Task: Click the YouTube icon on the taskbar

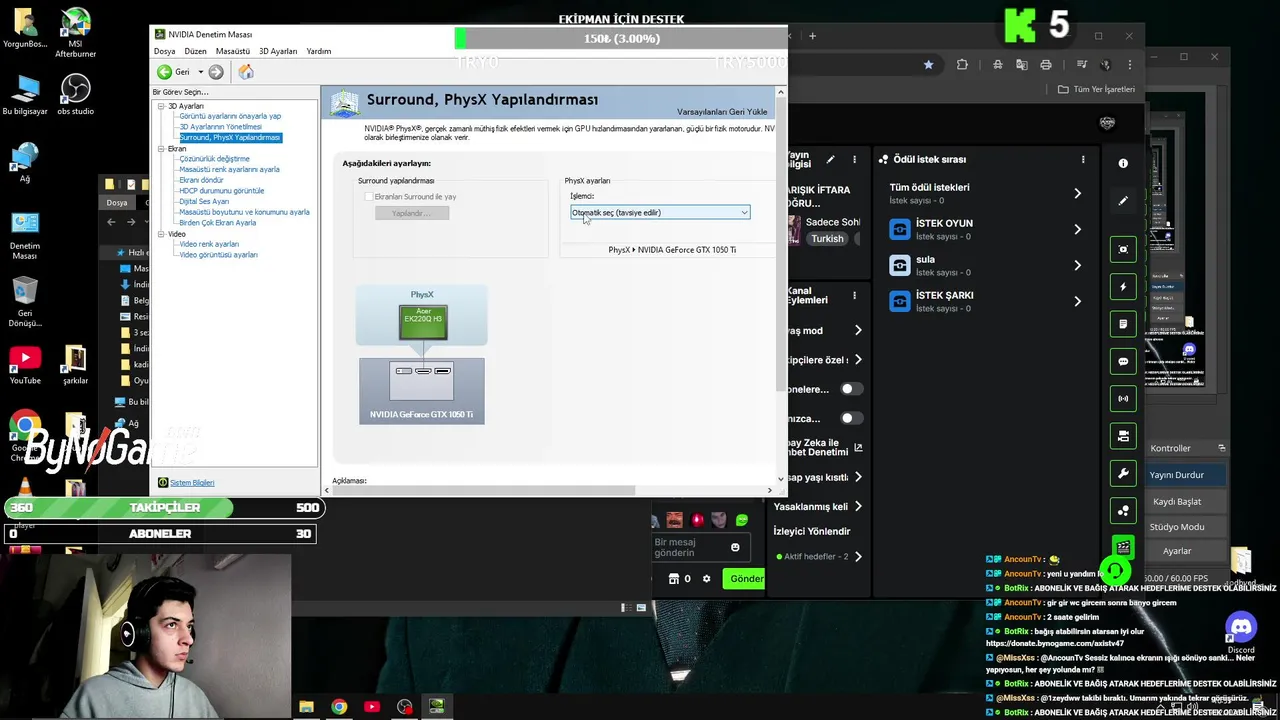Action: click(x=372, y=707)
